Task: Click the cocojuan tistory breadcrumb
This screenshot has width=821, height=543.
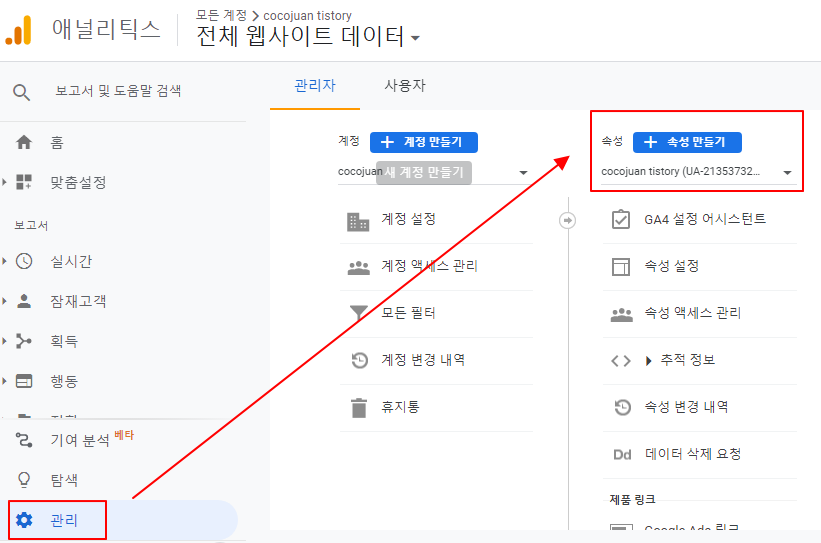Action: click(307, 16)
